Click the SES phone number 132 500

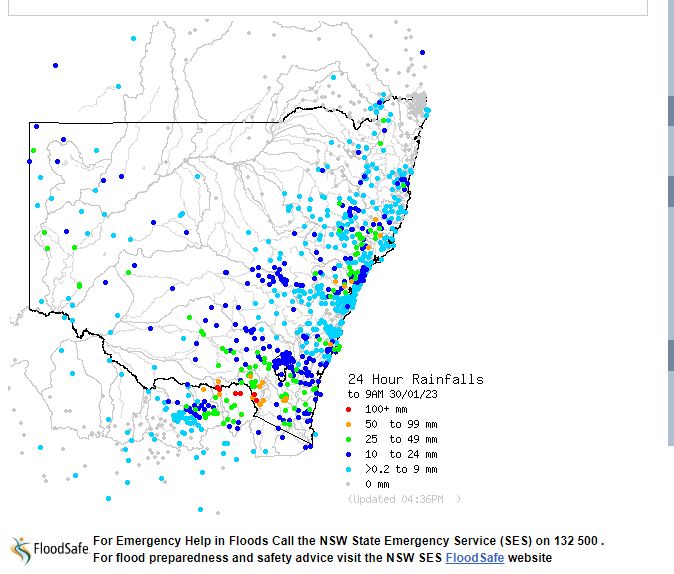(574, 541)
